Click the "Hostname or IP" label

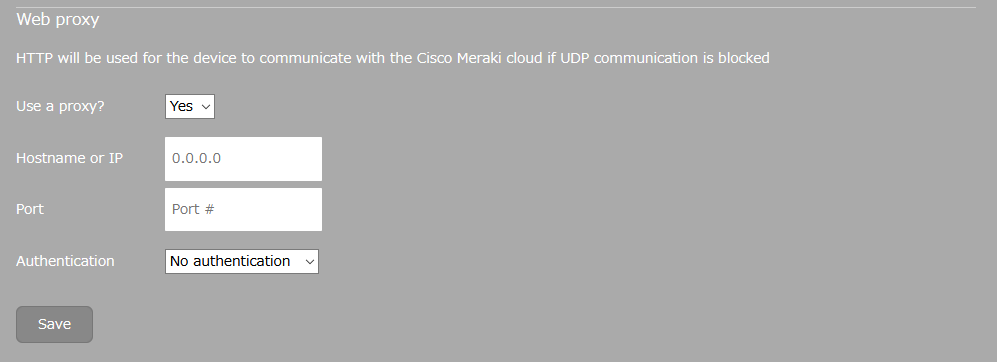point(69,158)
